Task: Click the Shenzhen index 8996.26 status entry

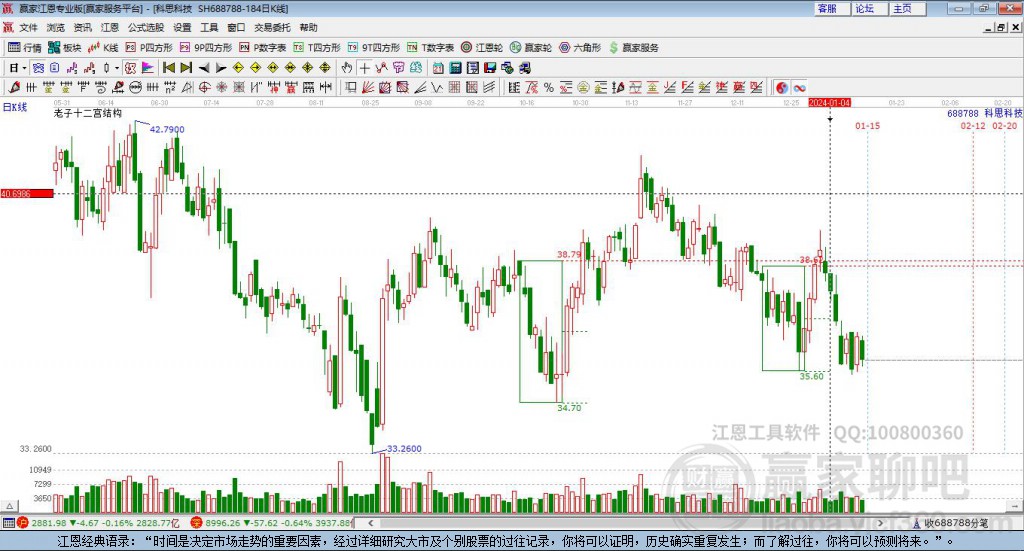Action: pos(271,523)
